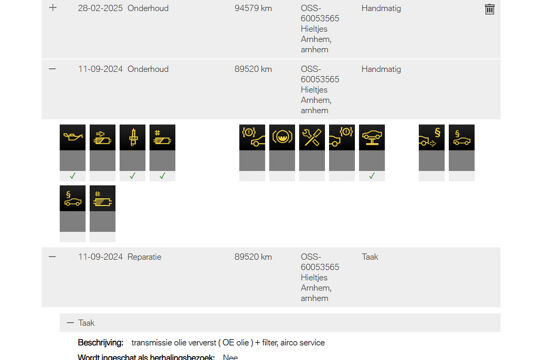Expand the 28-02-2025 Onderhoud entry
Screen dimensions: 540x360
52,8
